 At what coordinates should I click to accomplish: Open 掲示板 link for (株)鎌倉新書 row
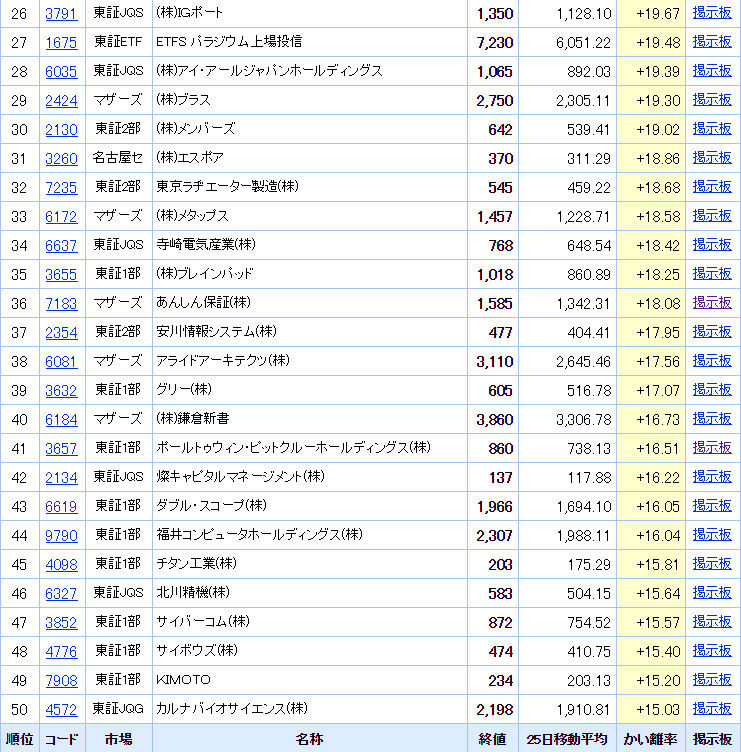pyautogui.click(x=712, y=419)
